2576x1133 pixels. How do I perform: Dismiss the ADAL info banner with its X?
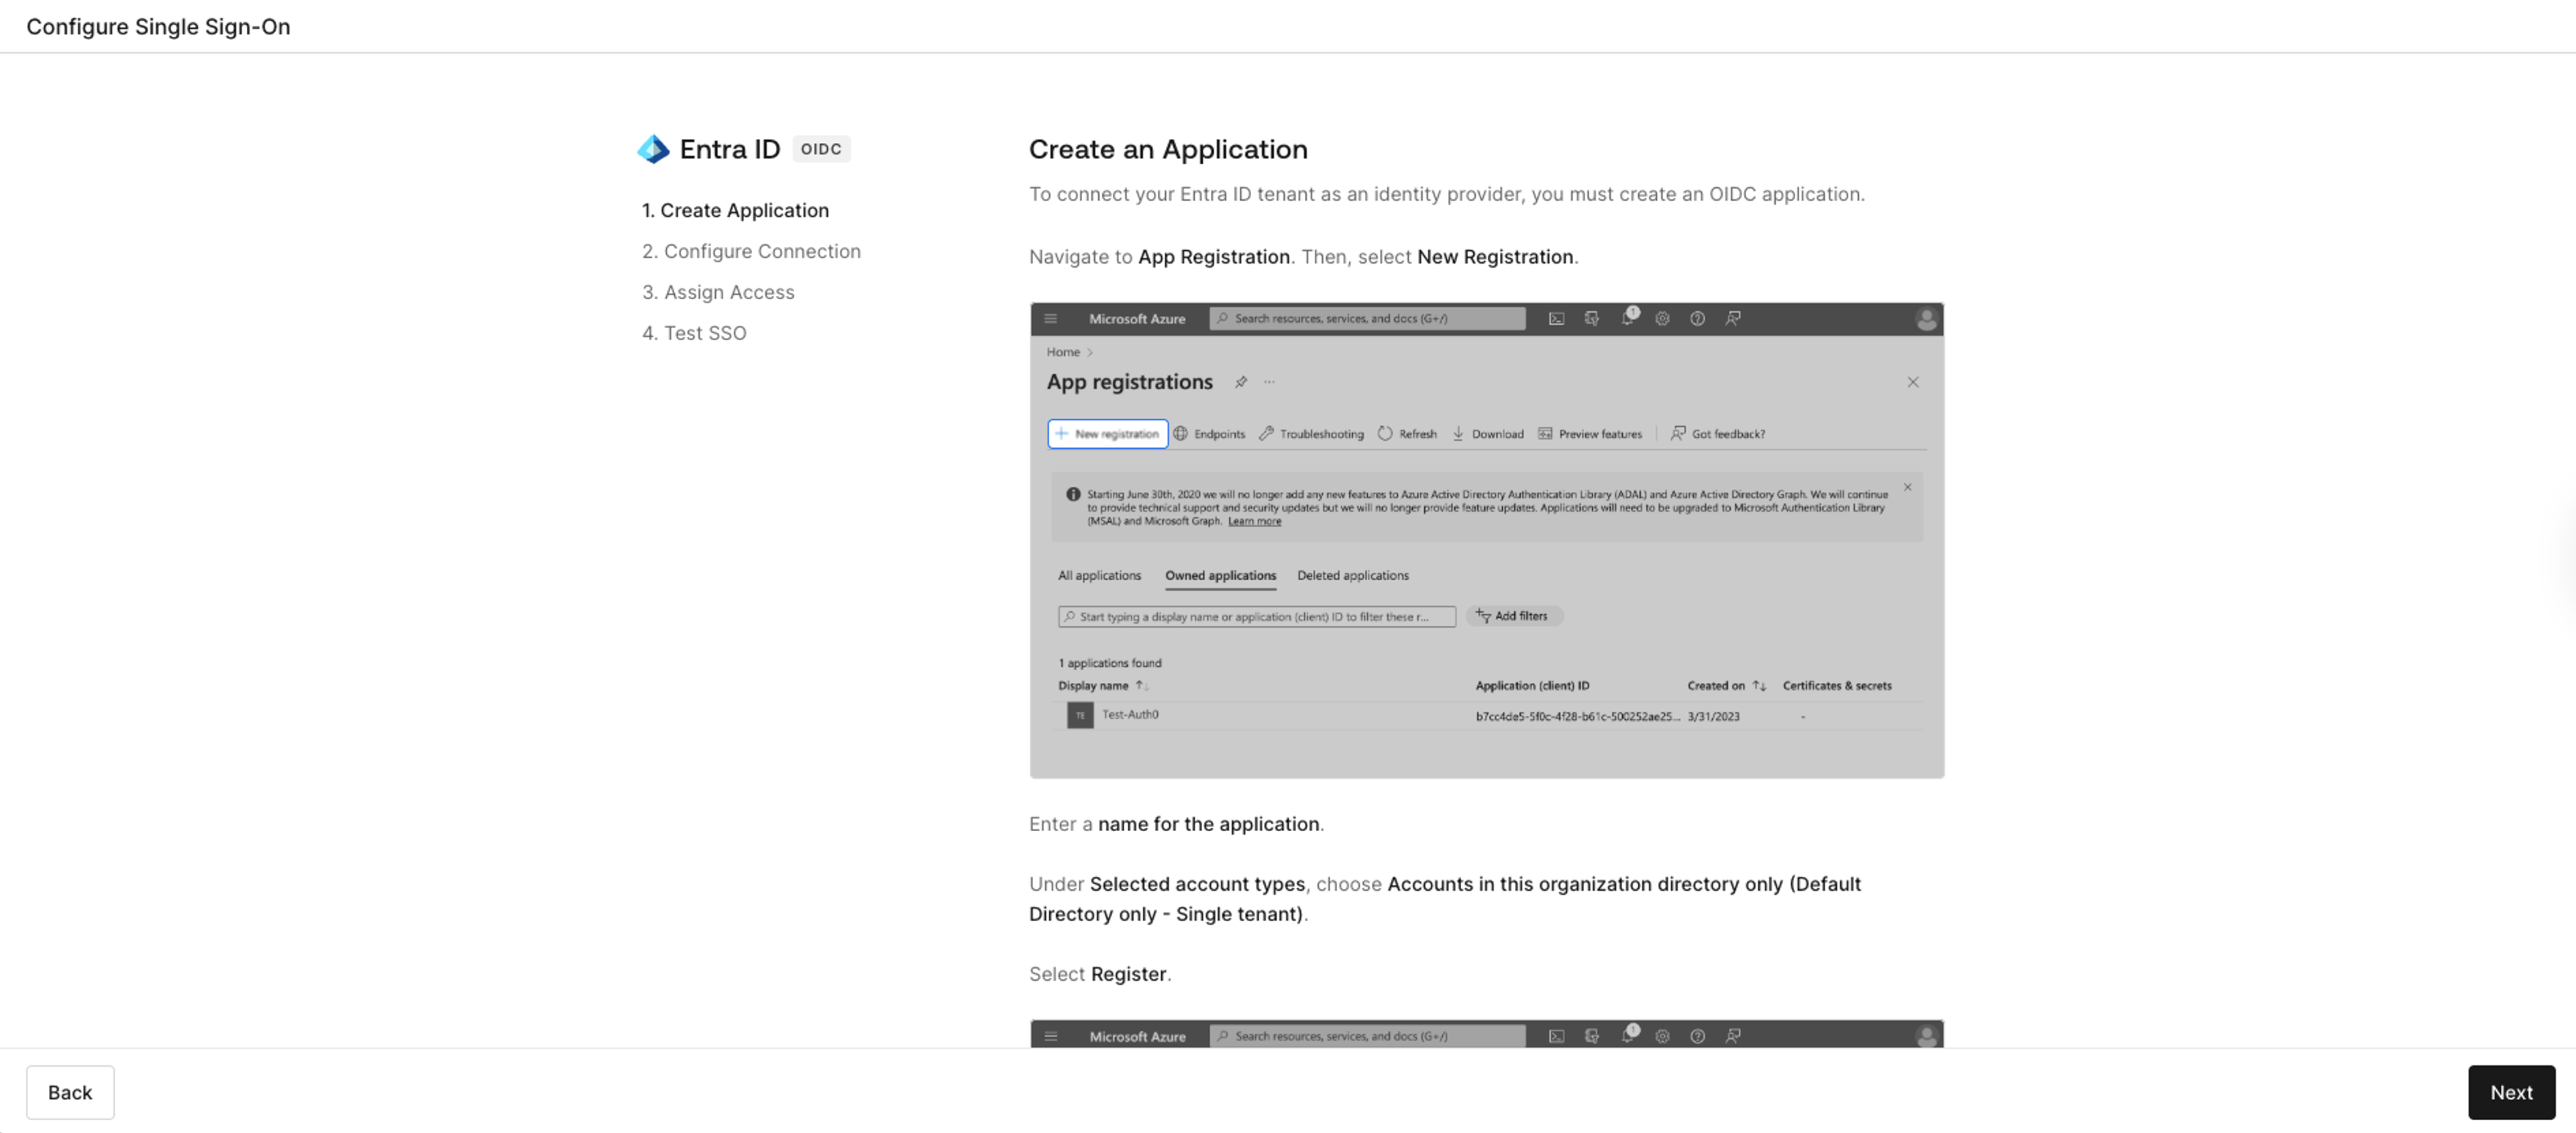[x=1907, y=488]
